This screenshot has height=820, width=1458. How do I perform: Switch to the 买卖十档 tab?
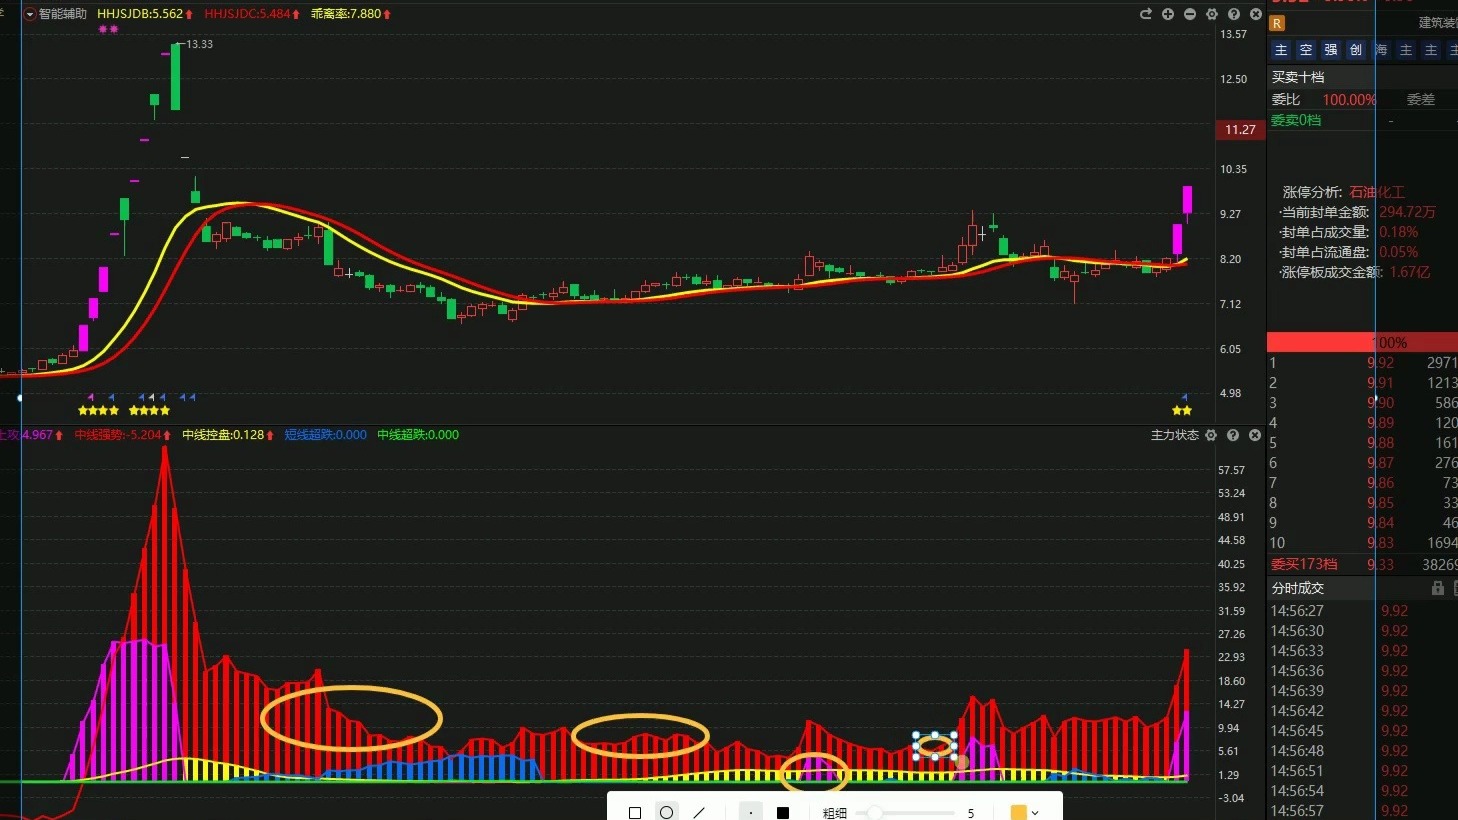[1298, 77]
